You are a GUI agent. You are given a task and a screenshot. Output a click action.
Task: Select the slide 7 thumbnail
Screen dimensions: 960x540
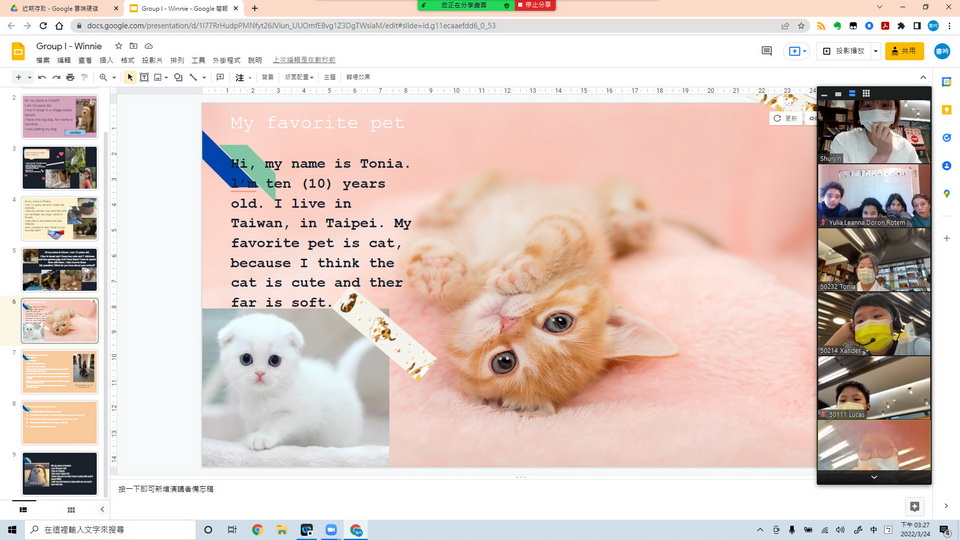tap(60, 372)
